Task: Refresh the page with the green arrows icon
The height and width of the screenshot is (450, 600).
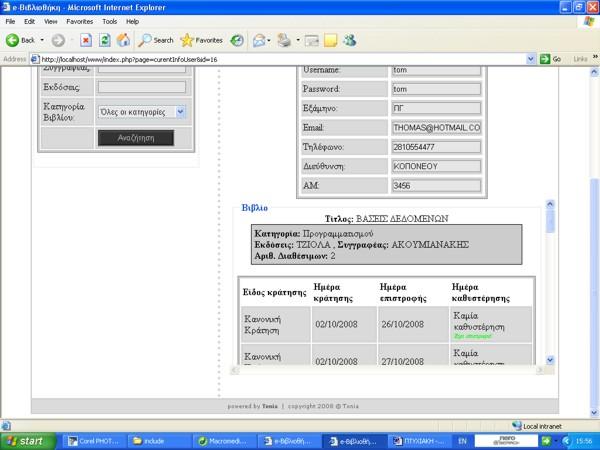Action: tap(104, 40)
